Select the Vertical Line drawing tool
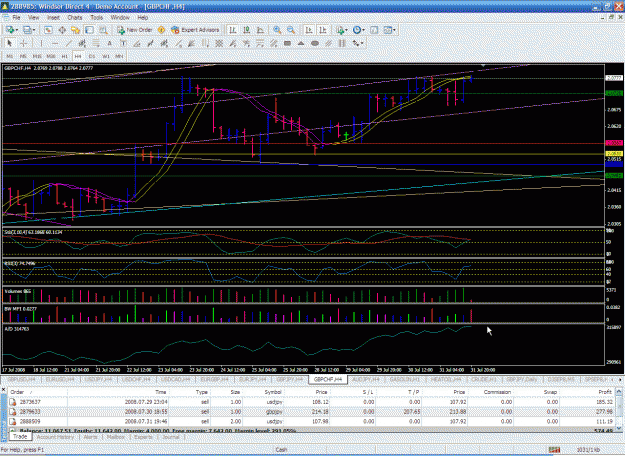 click(x=41, y=43)
